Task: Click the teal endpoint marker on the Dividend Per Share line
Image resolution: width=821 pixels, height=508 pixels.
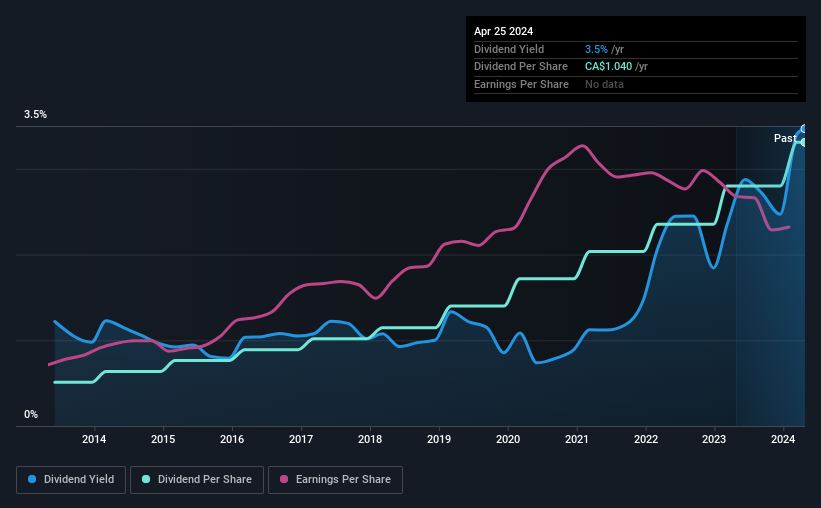Action: tap(804, 142)
